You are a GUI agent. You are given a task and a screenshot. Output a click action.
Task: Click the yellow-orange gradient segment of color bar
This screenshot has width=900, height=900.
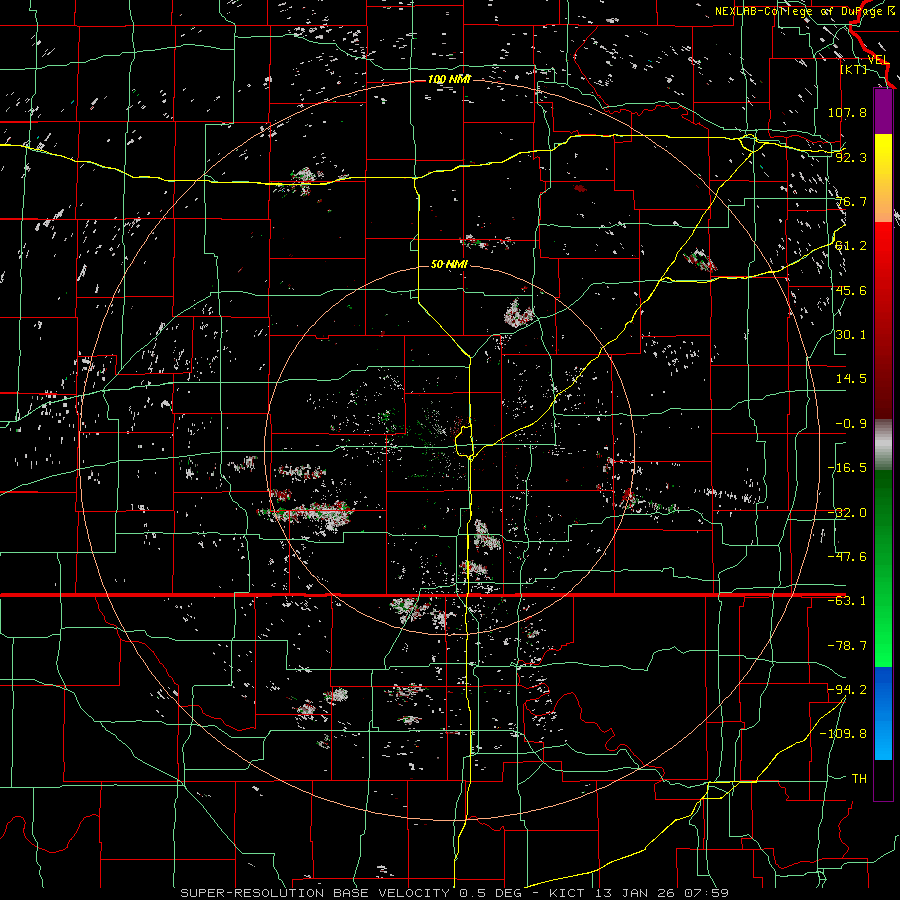(x=883, y=178)
